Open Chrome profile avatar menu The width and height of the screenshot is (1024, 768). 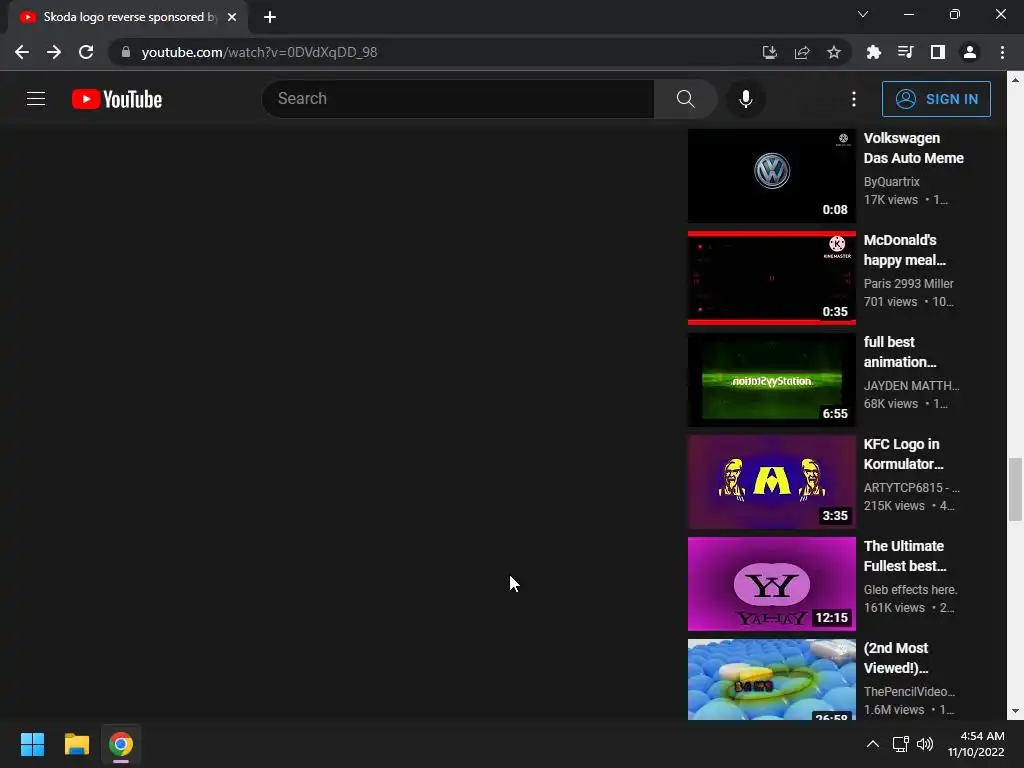[970, 52]
